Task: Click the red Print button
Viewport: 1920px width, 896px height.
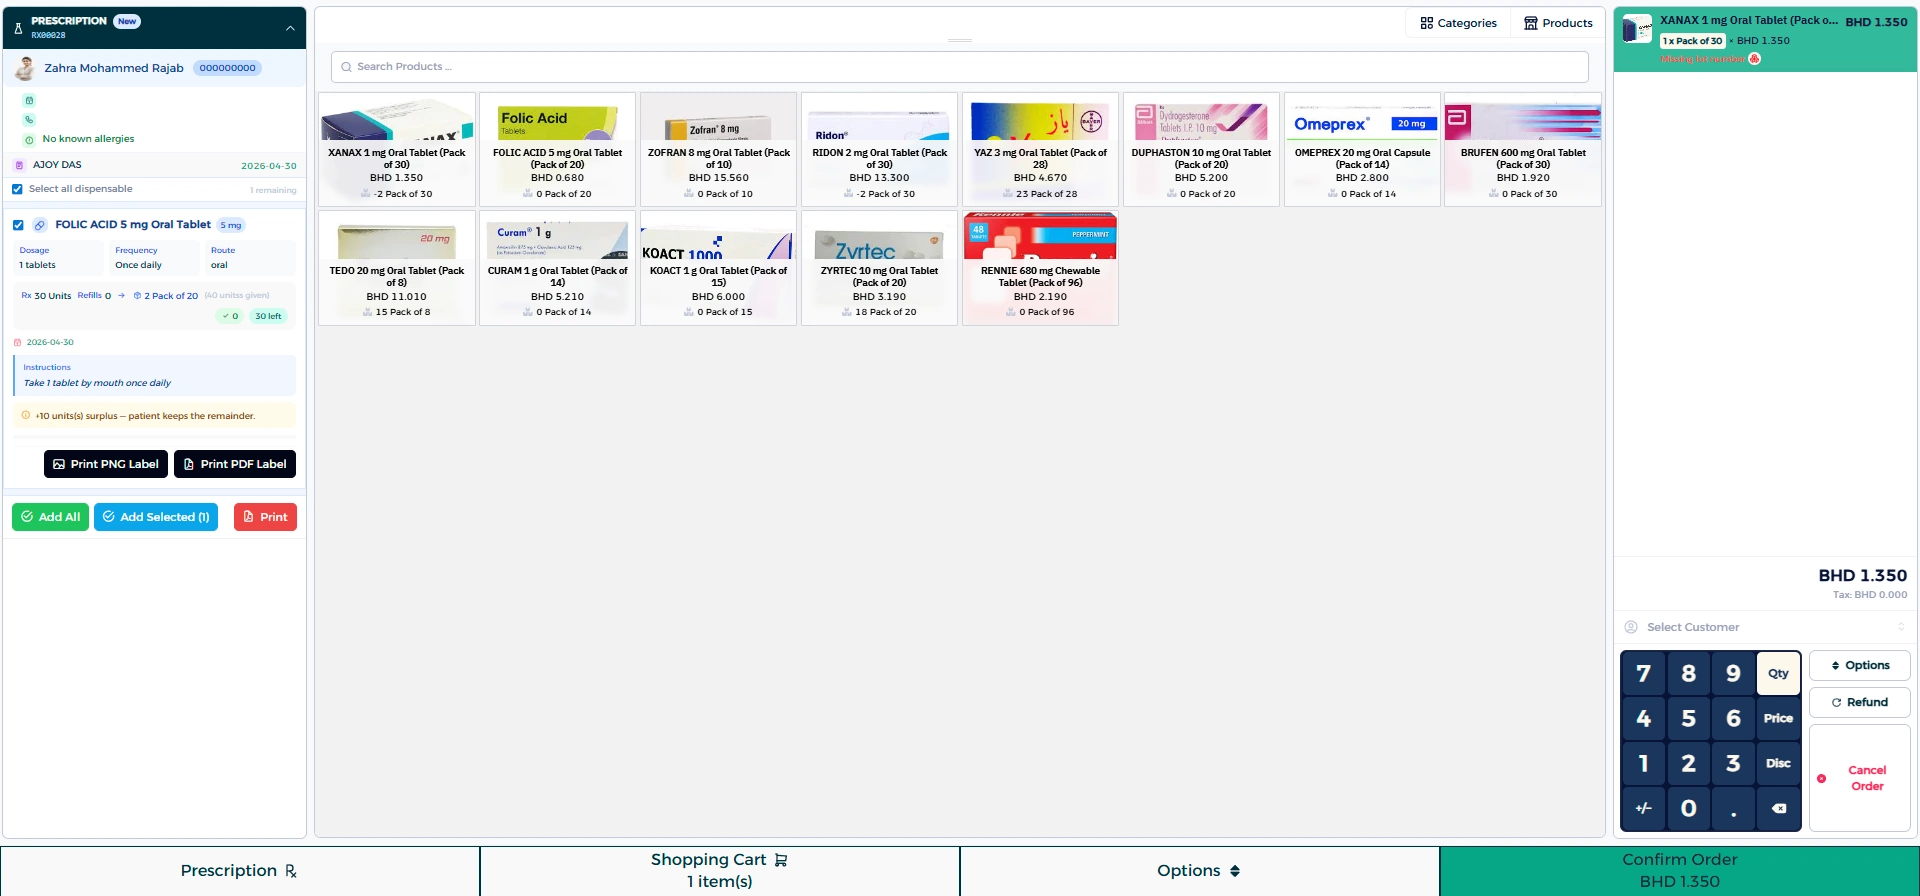Action: coord(265,517)
